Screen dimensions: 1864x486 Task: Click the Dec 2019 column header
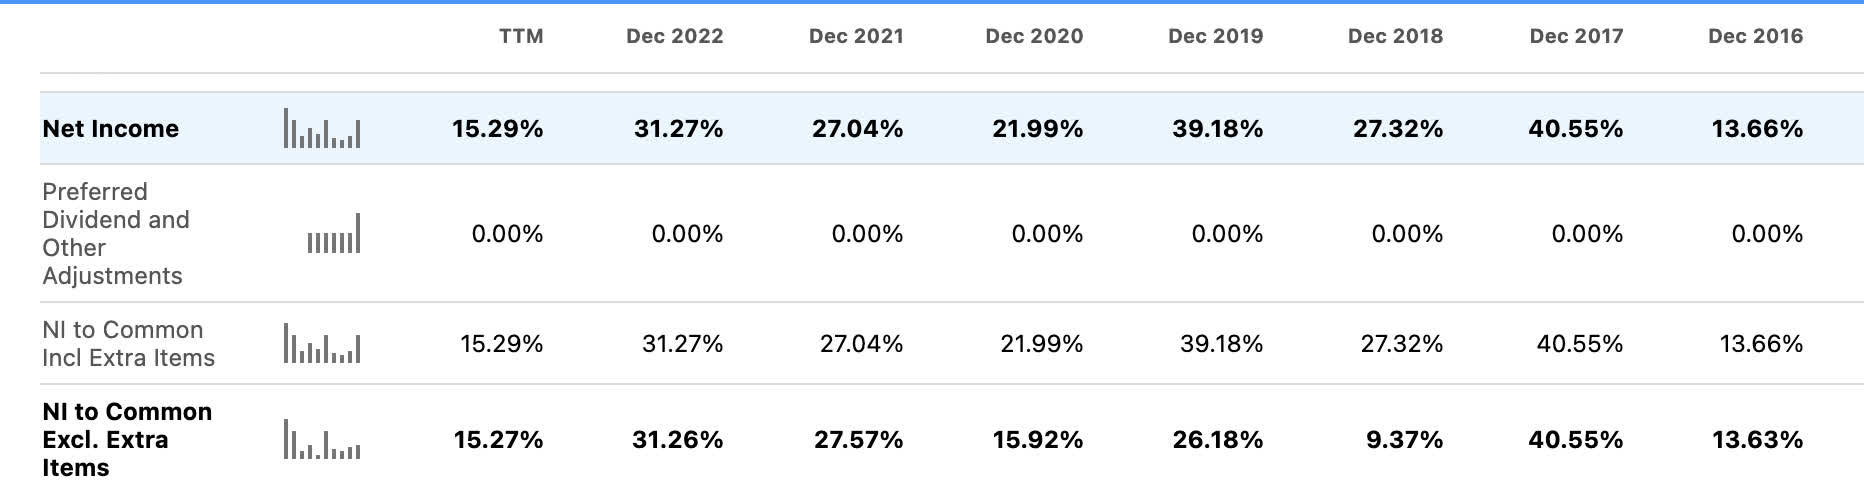1215,37
